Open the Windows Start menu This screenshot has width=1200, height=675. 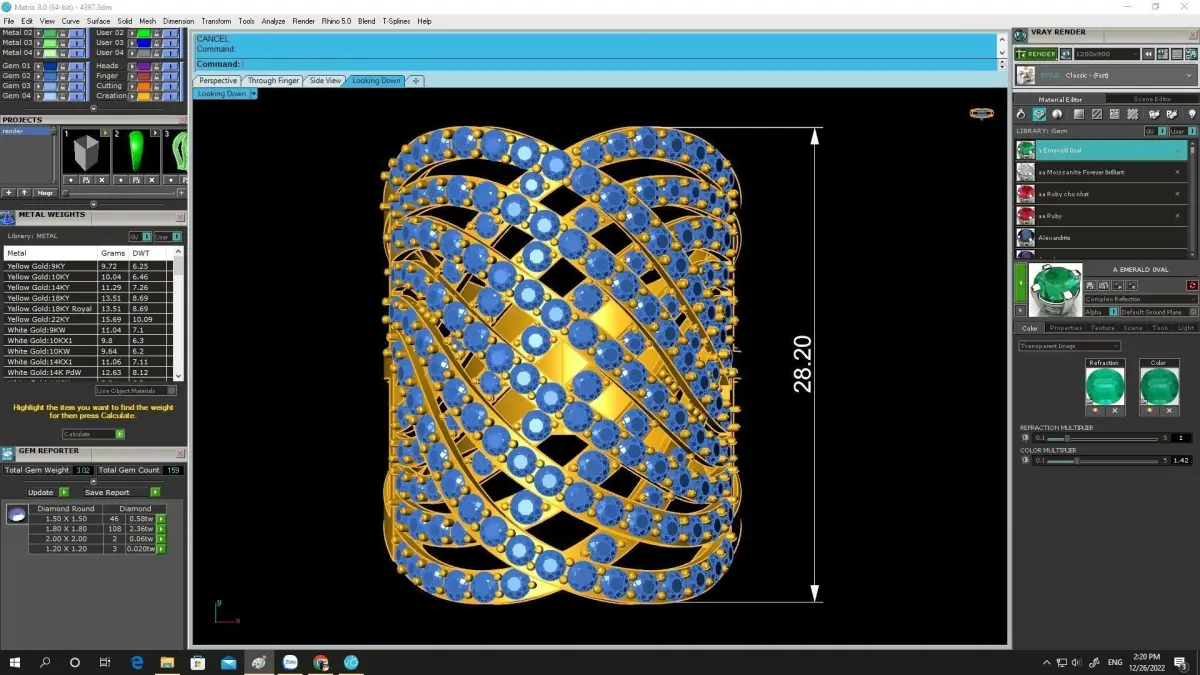(x=15, y=662)
